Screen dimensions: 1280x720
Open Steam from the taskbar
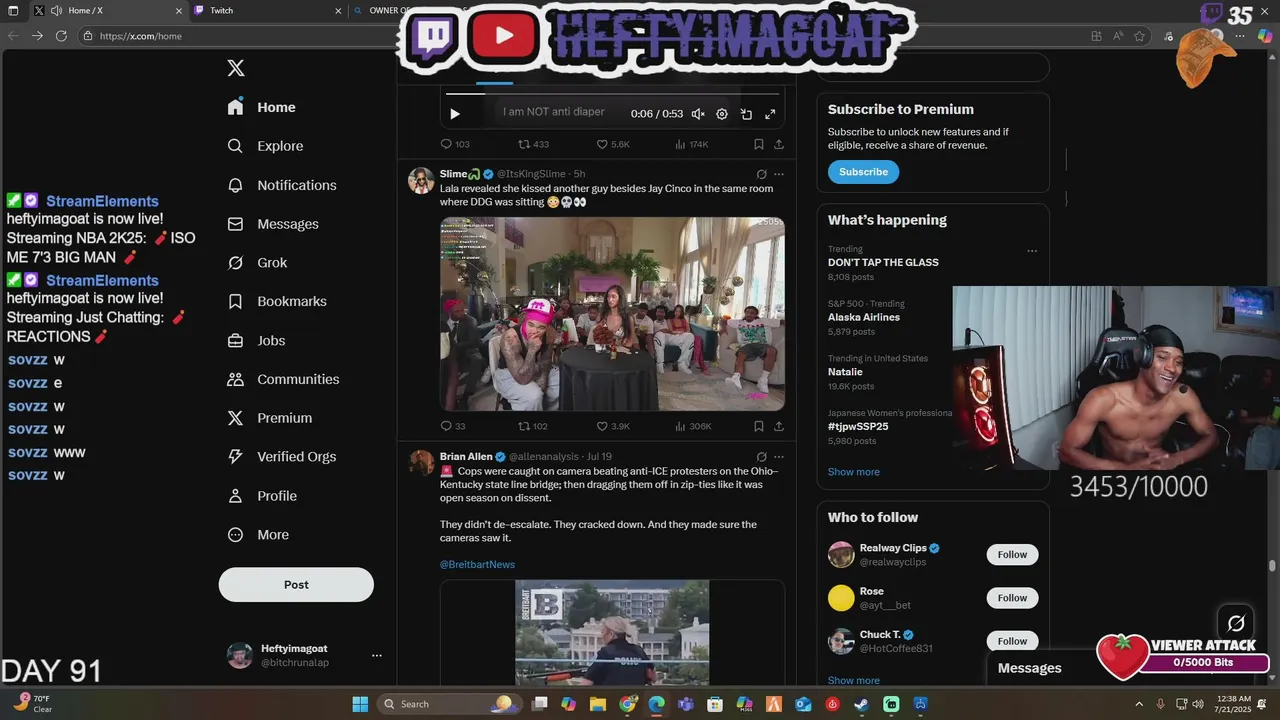pyautogui.click(x=861, y=704)
